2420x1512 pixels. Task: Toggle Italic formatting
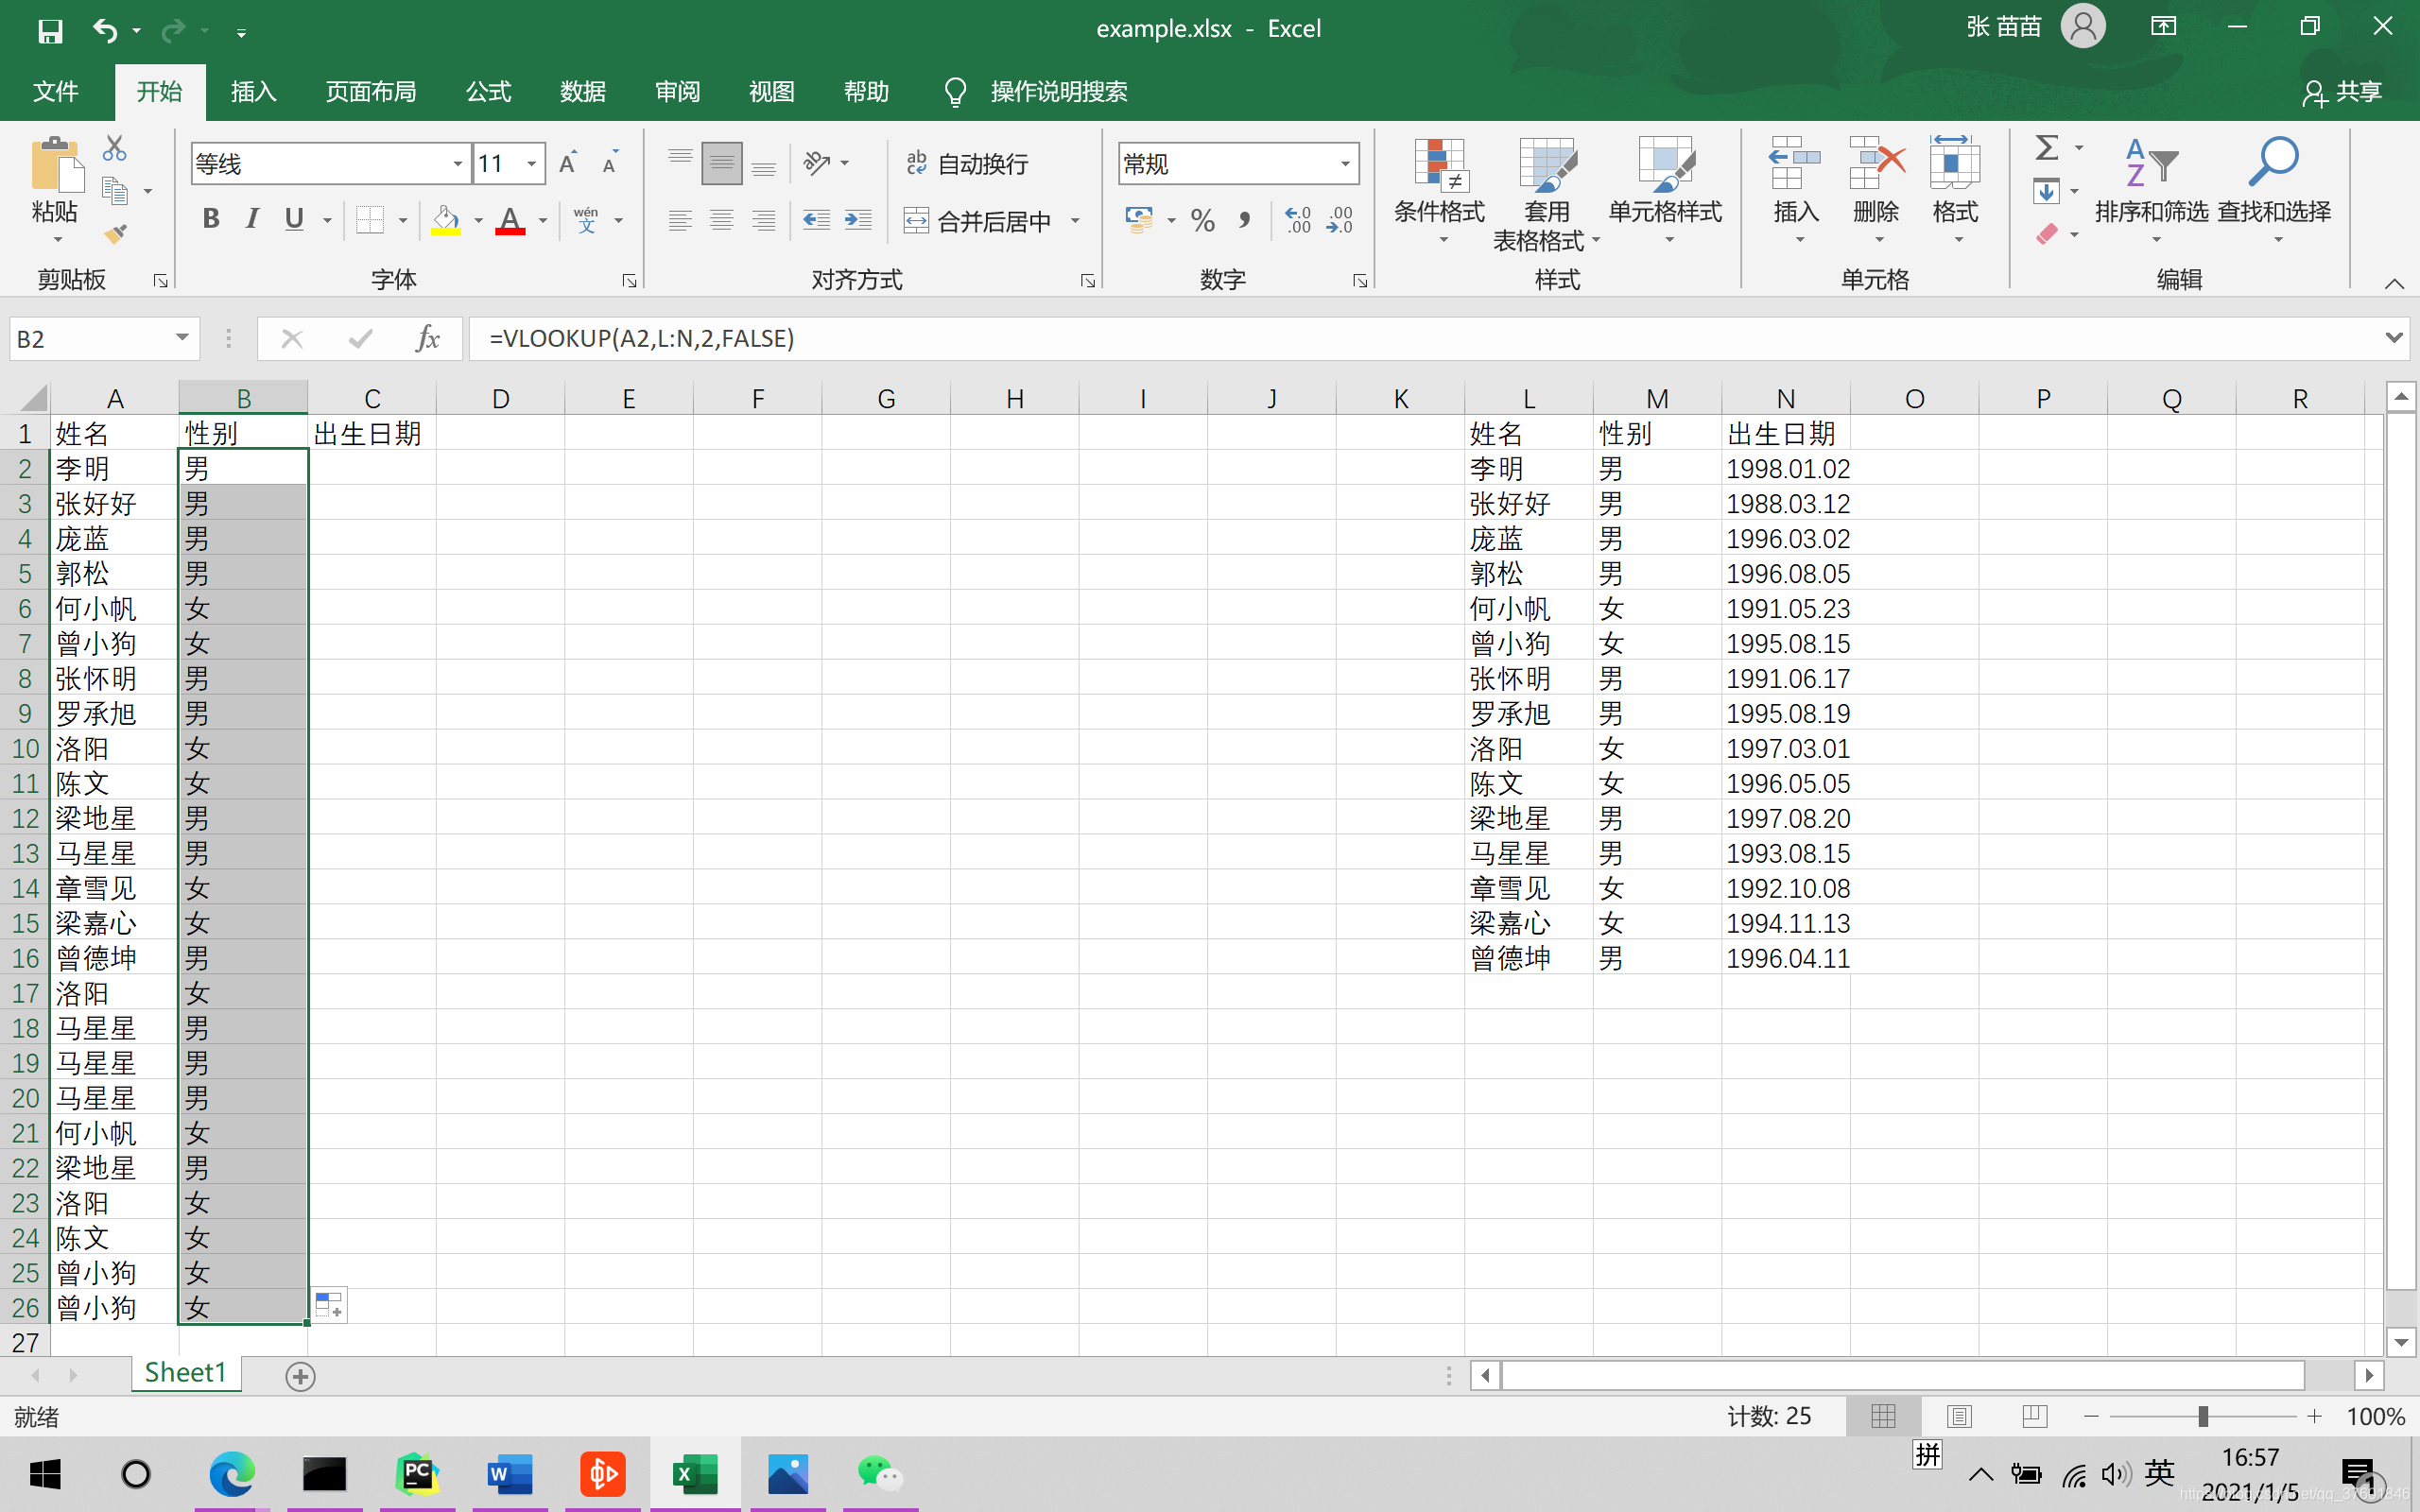[252, 219]
